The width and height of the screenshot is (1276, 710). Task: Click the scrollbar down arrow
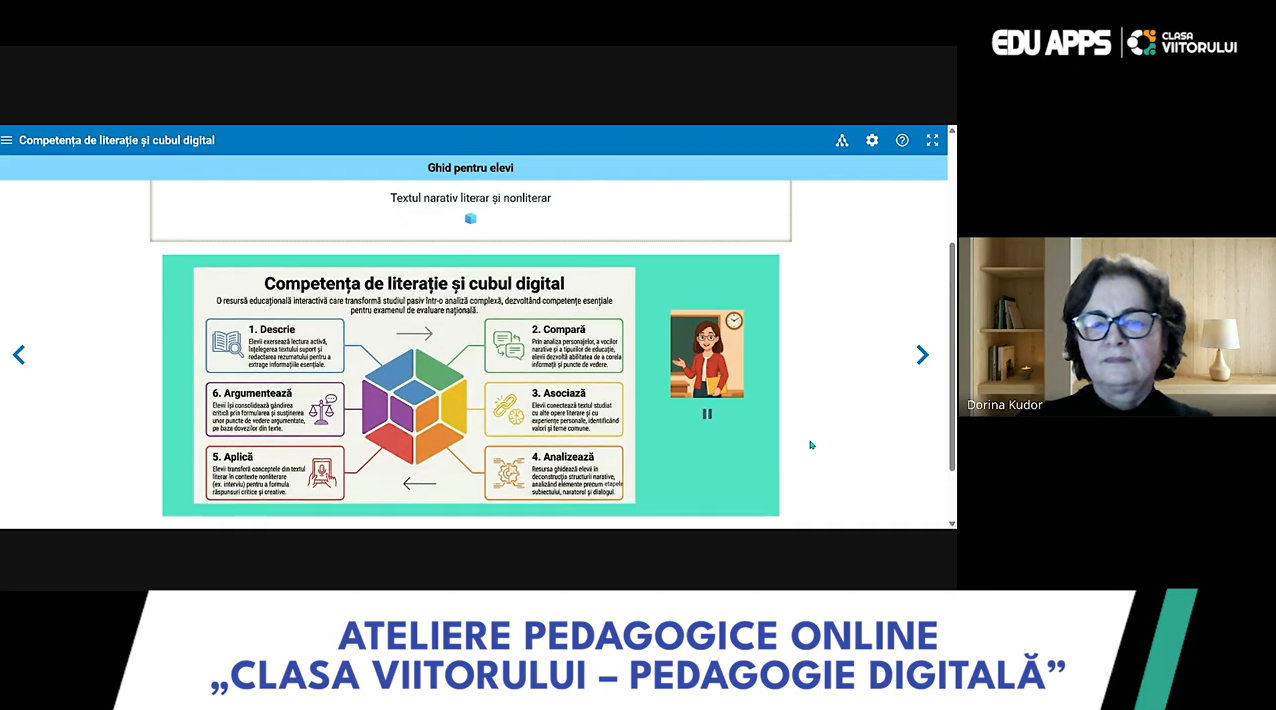tap(952, 523)
